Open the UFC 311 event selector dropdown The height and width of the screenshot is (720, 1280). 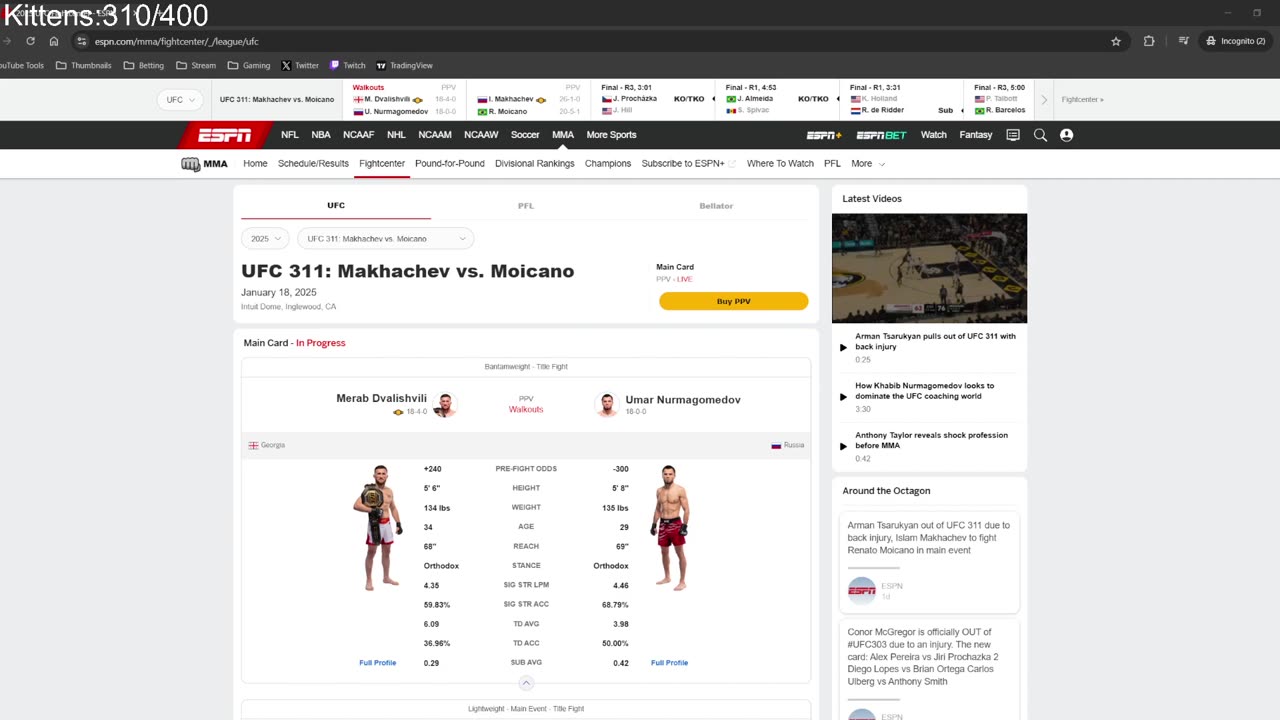pyautogui.click(x=385, y=239)
